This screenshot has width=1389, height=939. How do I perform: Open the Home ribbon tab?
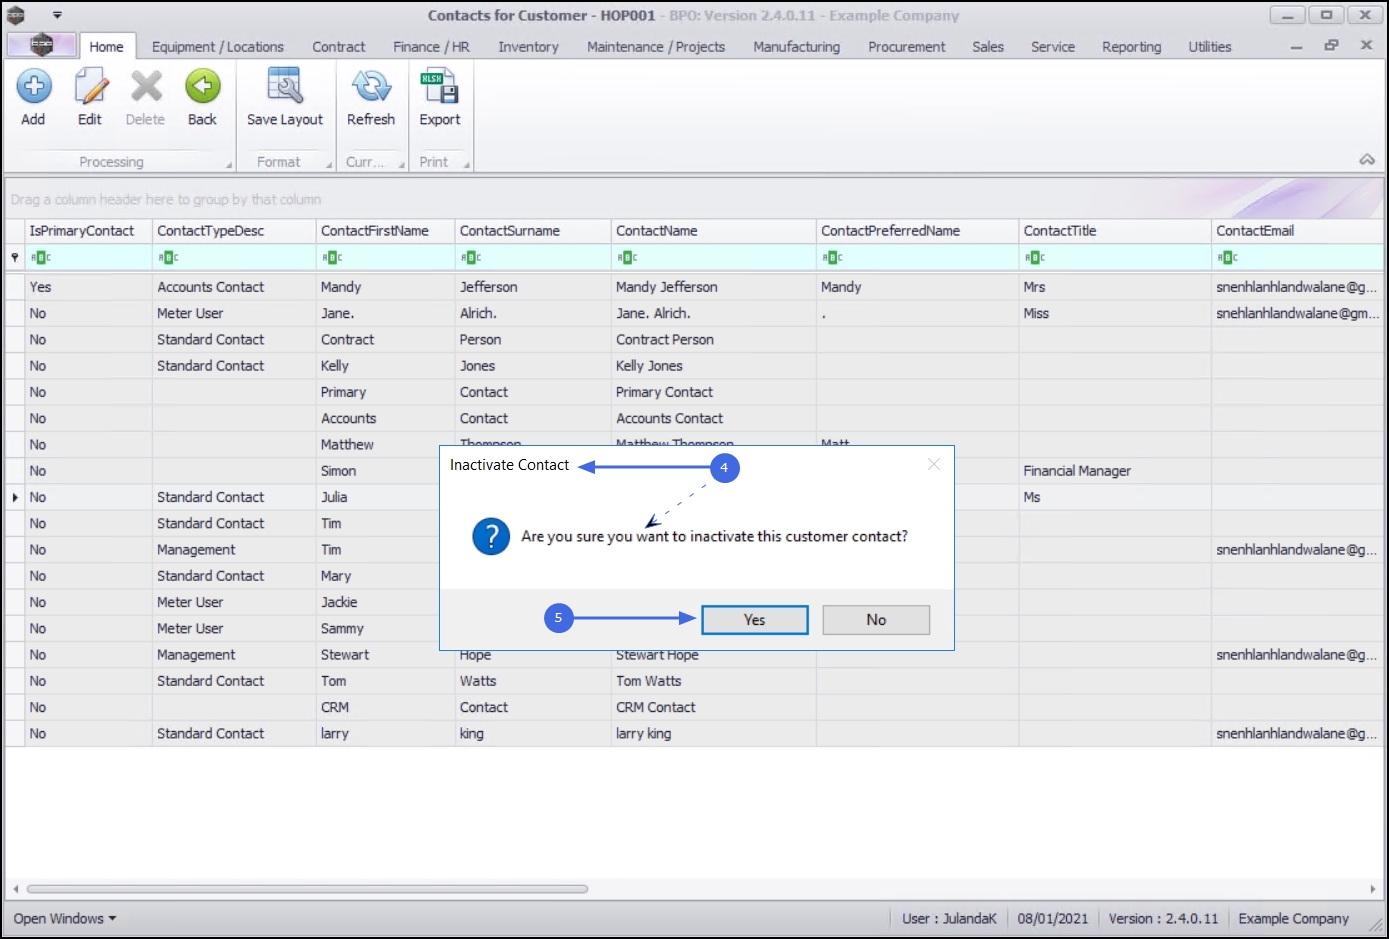[x=106, y=47]
